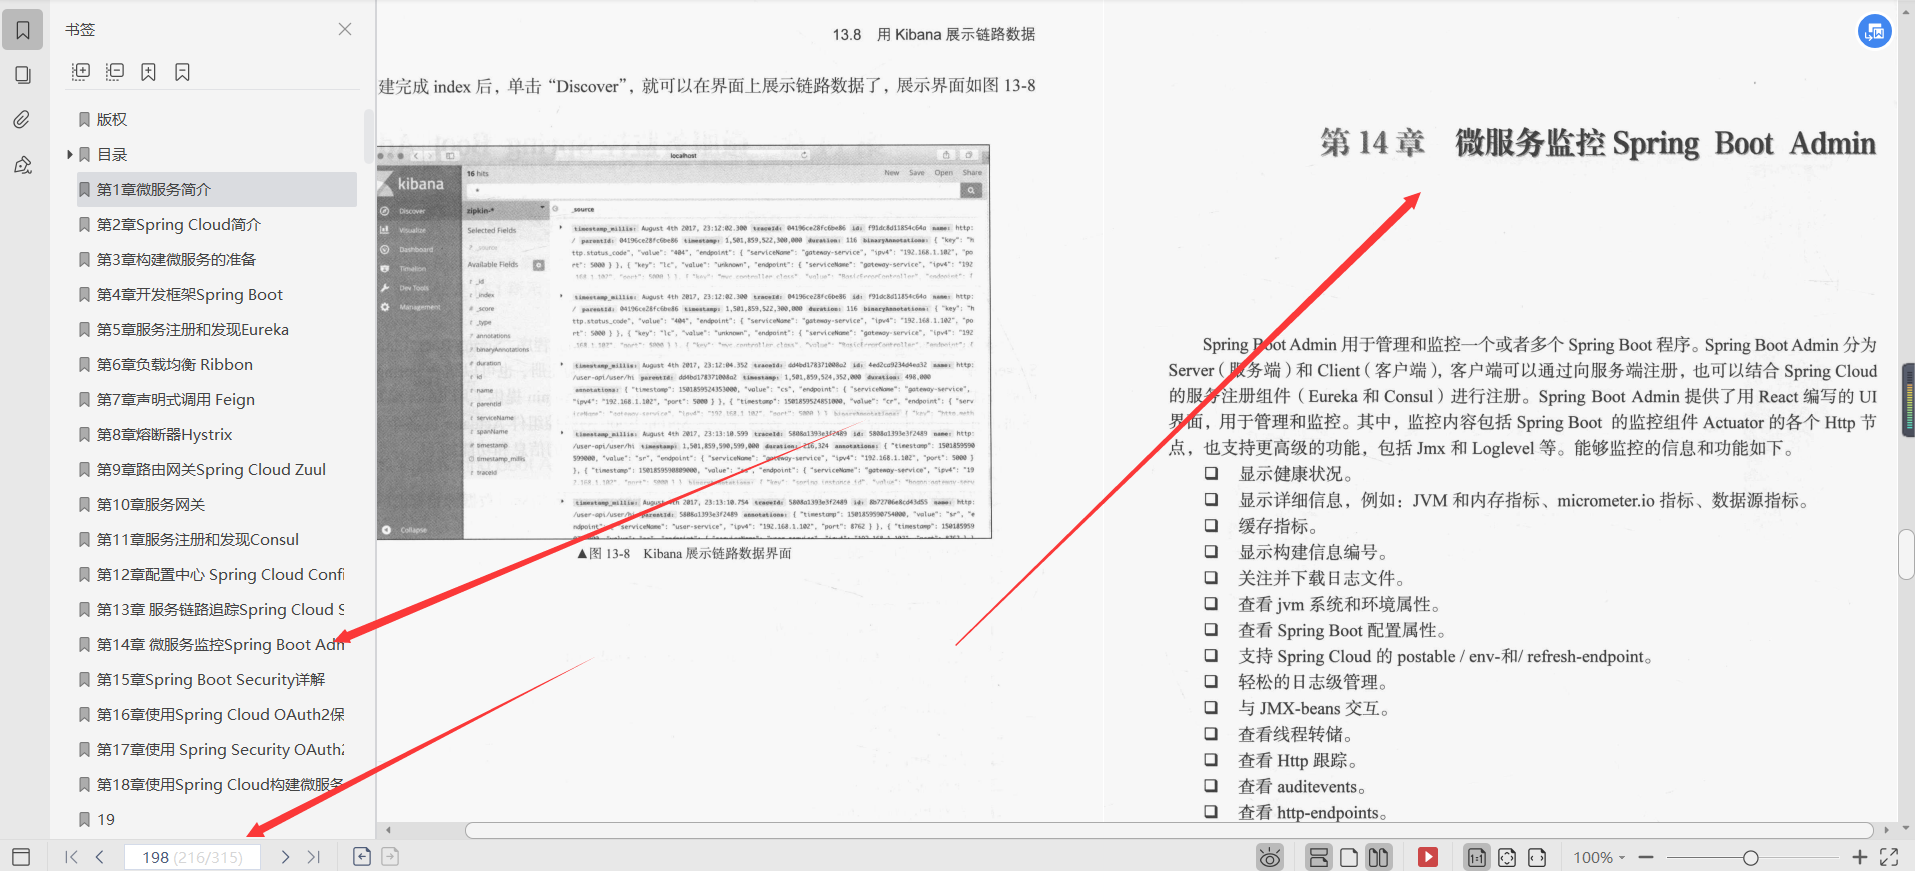Go to the first page
The width and height of the screenshot is (1915, 871).
click(x=71, y=857)
